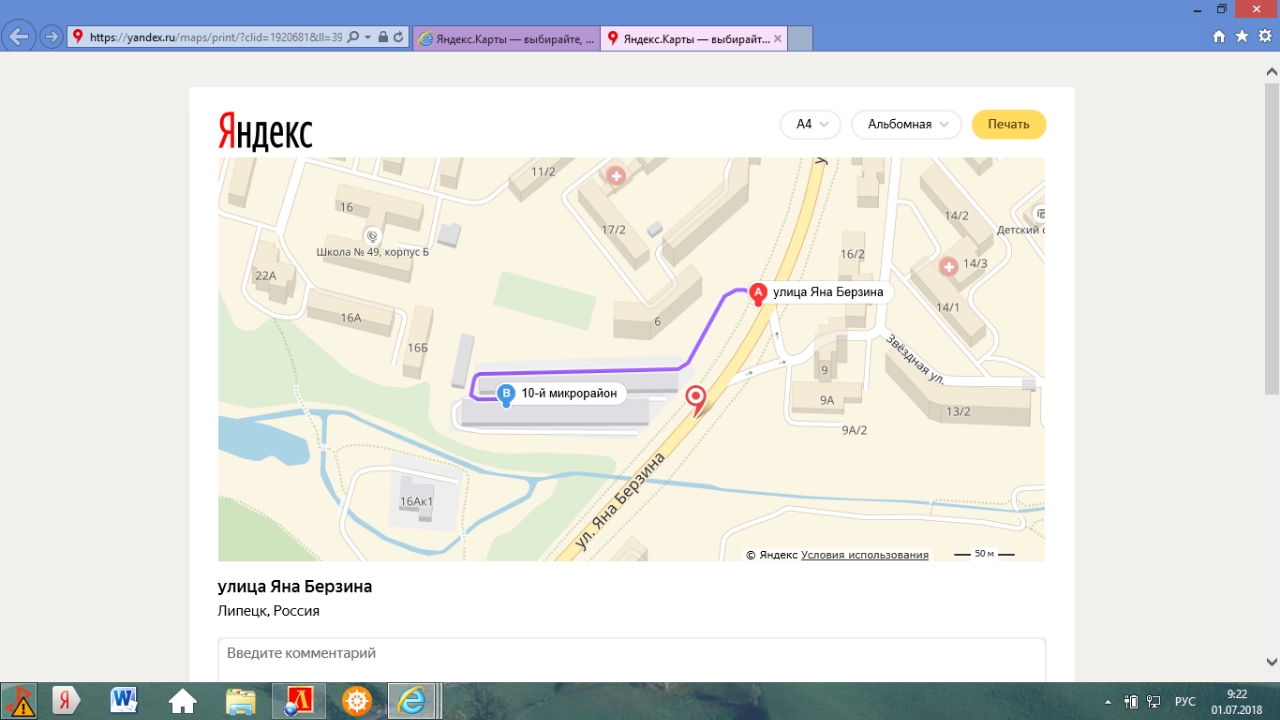Click the medical cross icon near 17/2

click(x=616, y=176)
